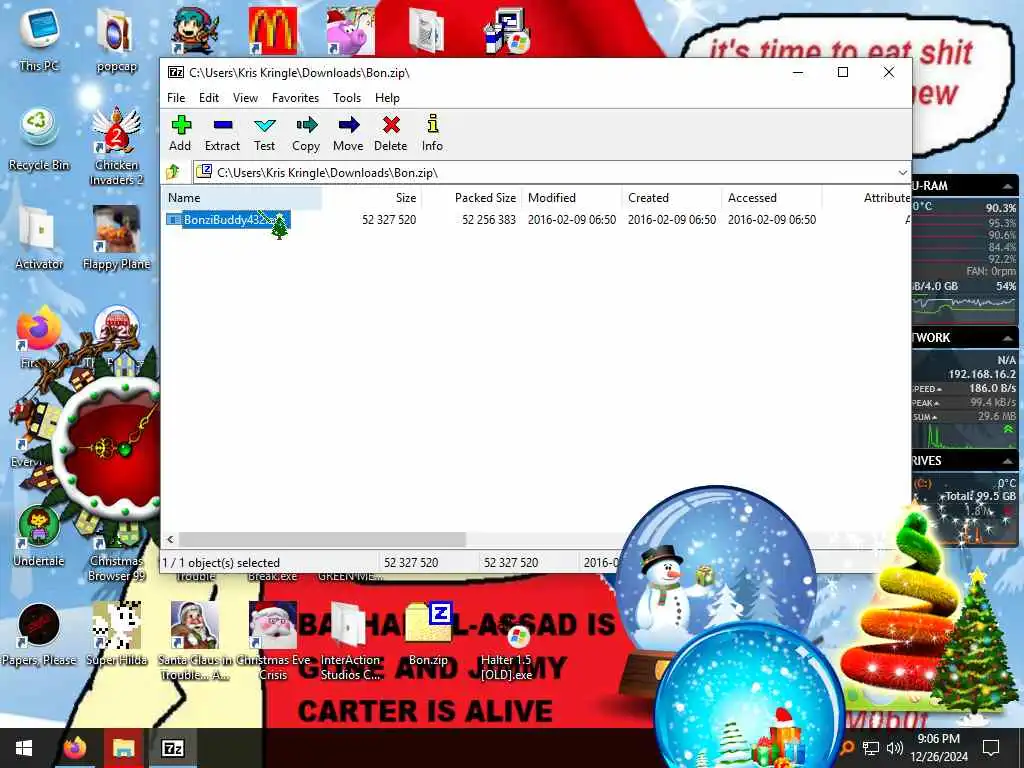Open the Recycle Bin desktop icon
This screenshot has height=768, width=1024.
[39, 139]
